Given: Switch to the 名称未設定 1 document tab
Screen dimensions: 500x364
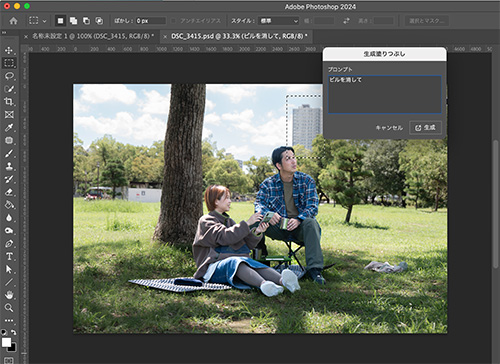Looking at the screenshot, I should click(93, 36).
